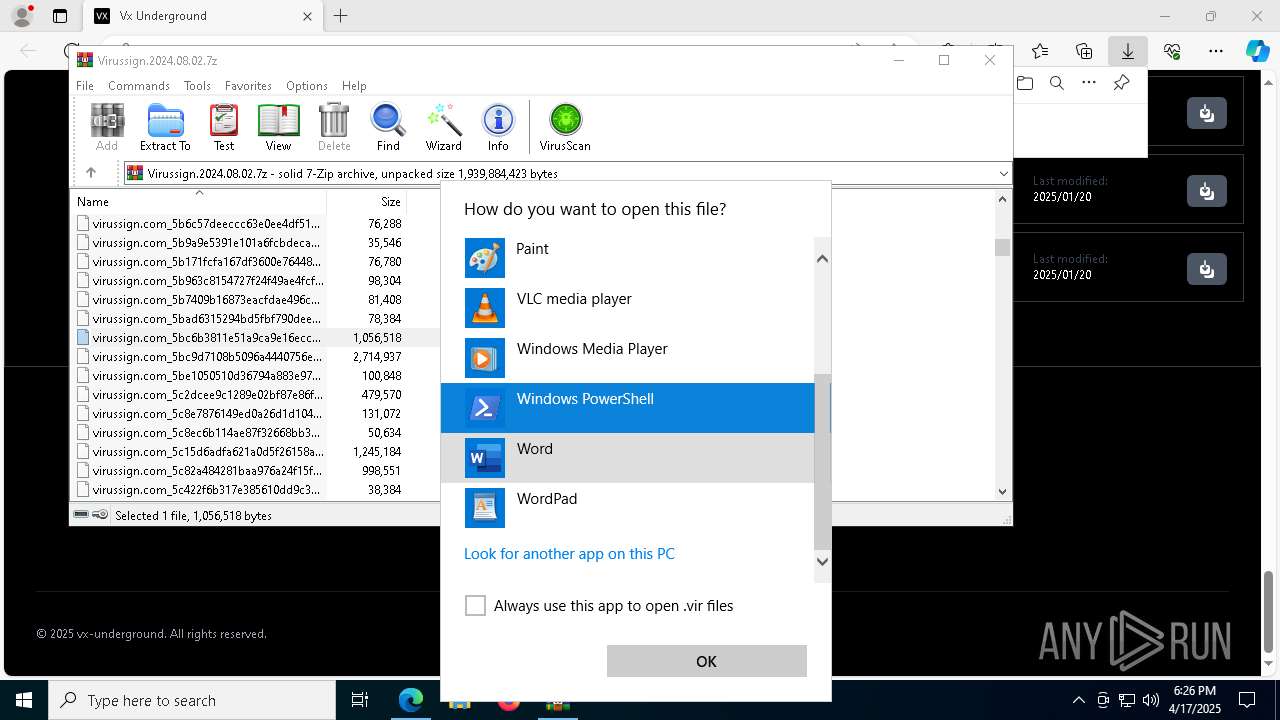Image resolution: width=1280 pixels, height=720 pixels.
Task: Open the File menu in WinRAR
Action: [85, 86]
